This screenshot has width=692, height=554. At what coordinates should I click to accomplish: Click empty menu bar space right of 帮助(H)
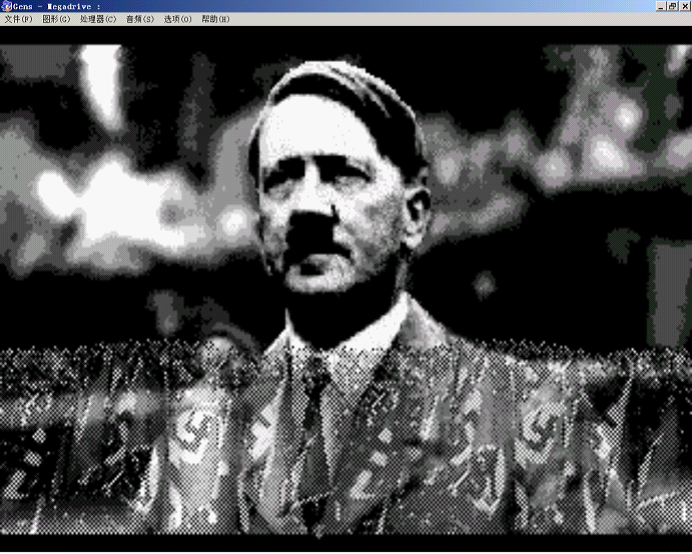[x=450, y=19]
